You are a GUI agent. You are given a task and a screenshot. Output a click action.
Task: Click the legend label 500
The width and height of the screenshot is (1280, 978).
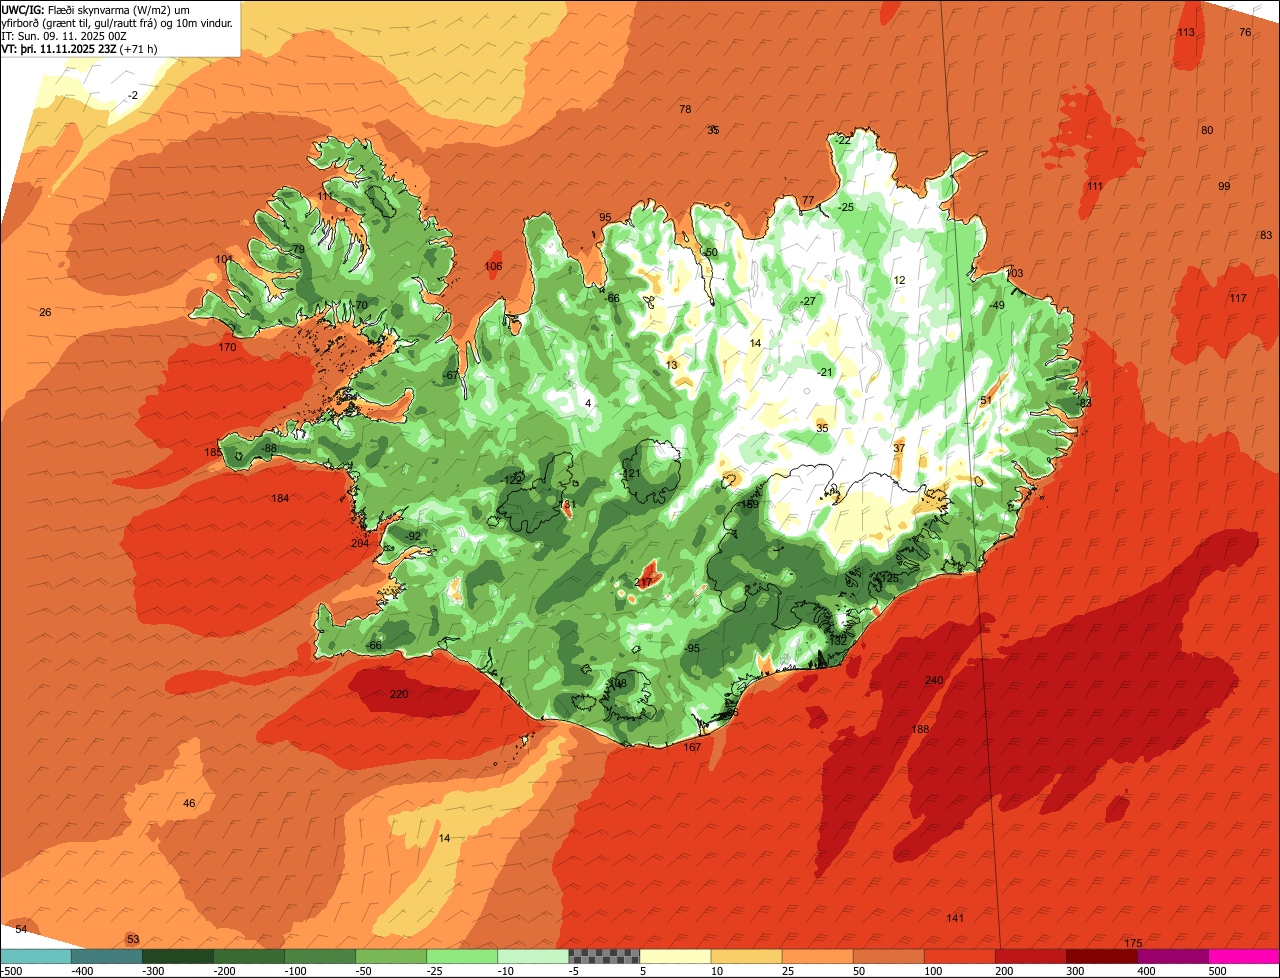1215,970
